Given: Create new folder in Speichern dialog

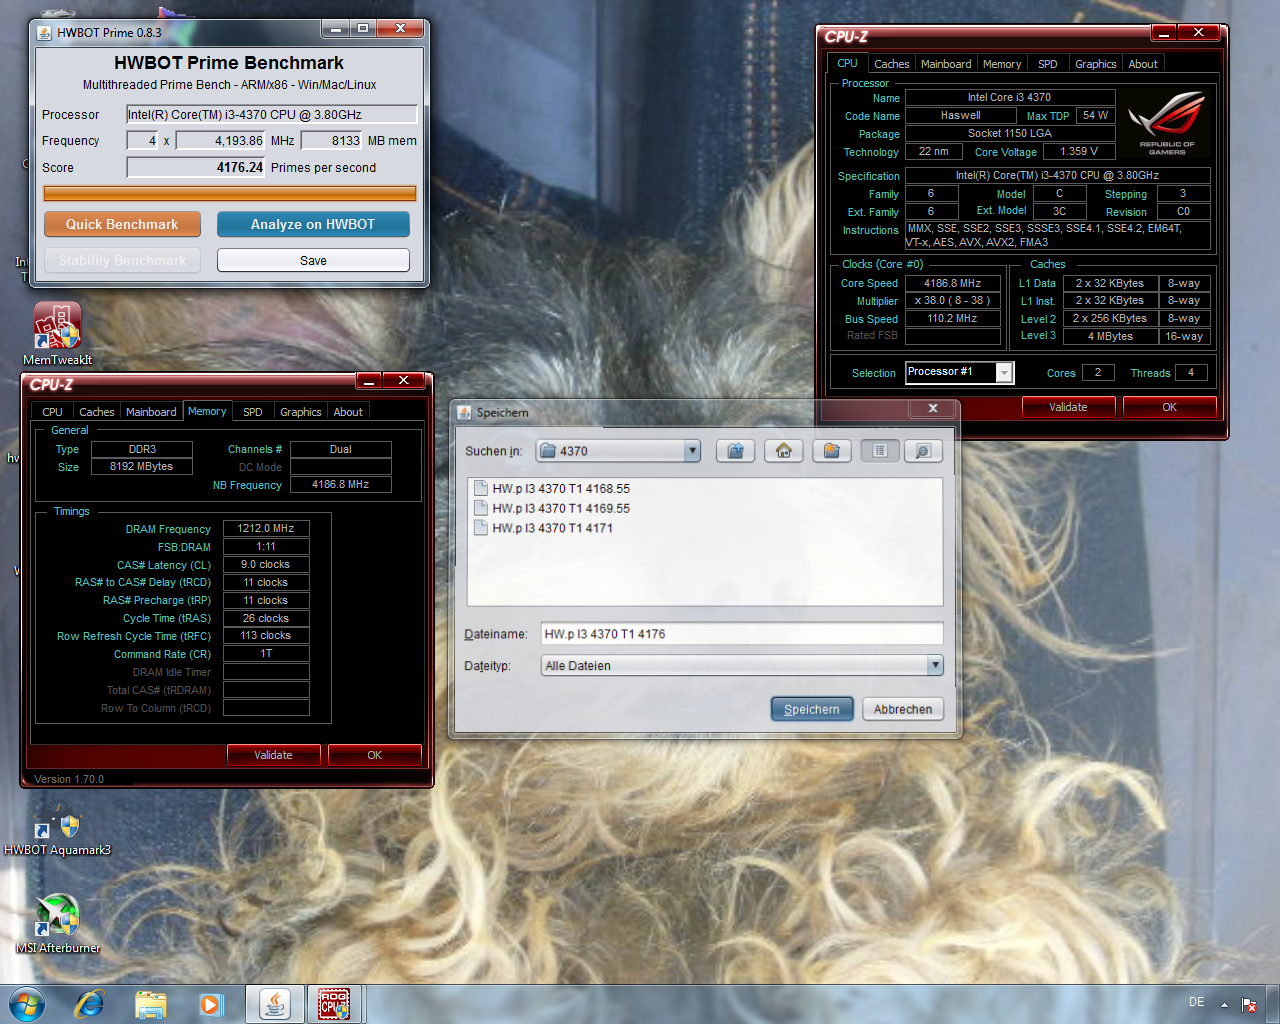Looking at the screenshot, I should (x=831, y=451).
